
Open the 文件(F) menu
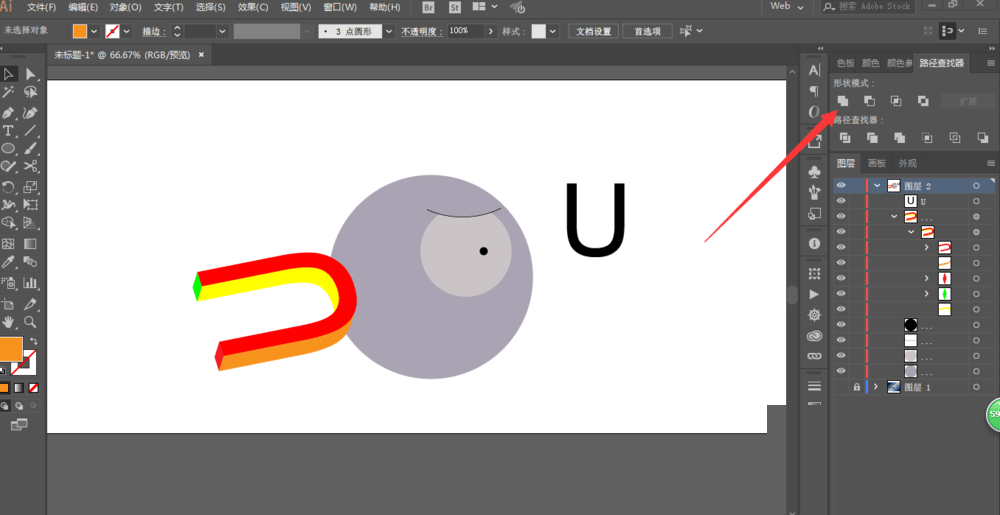coord(41,7)
